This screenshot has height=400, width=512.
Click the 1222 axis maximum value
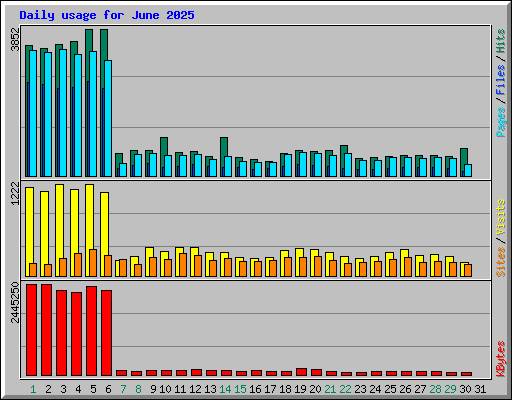tap(15, 193)
